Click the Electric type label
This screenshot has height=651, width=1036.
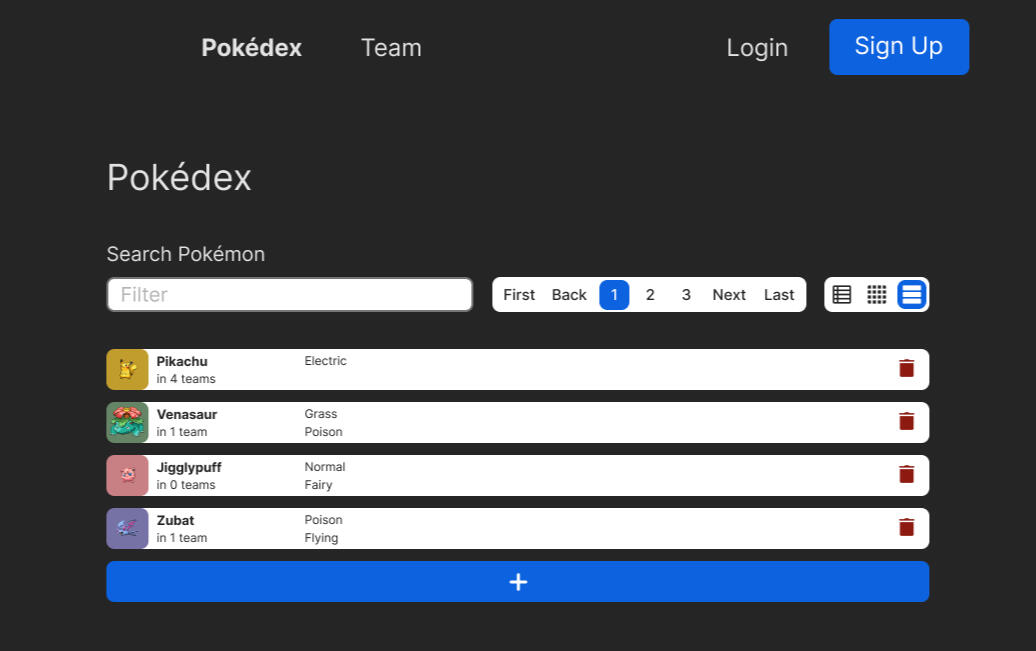pos(326,361)
